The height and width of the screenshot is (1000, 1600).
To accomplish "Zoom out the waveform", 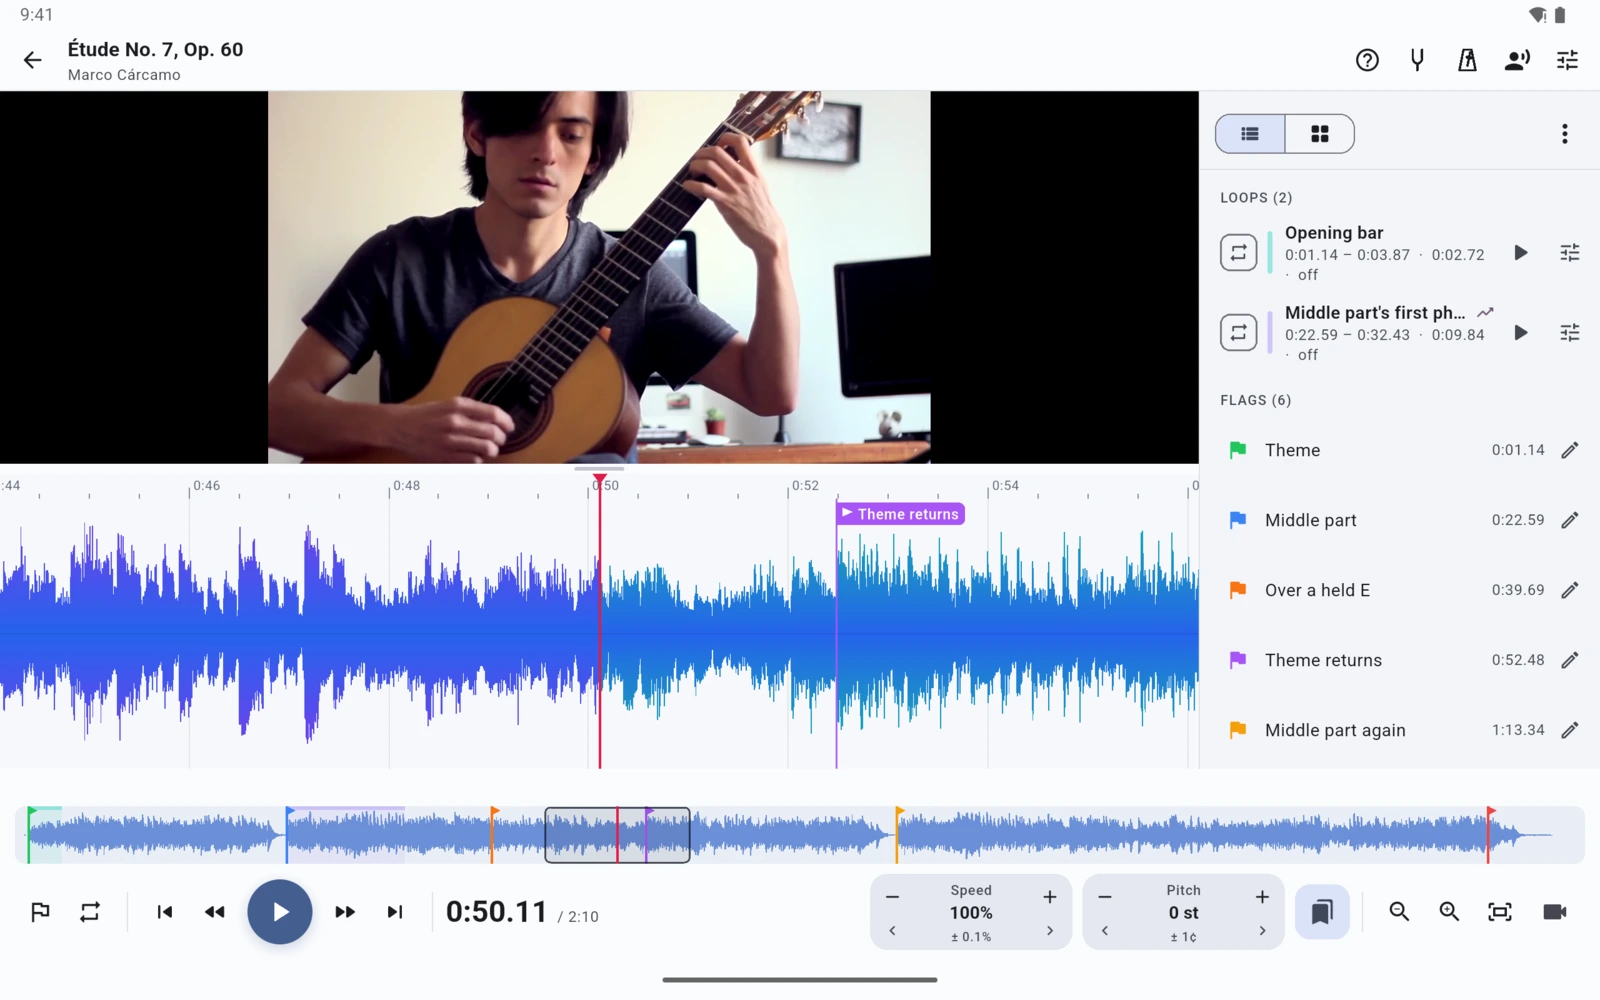I will [1399, 912].
